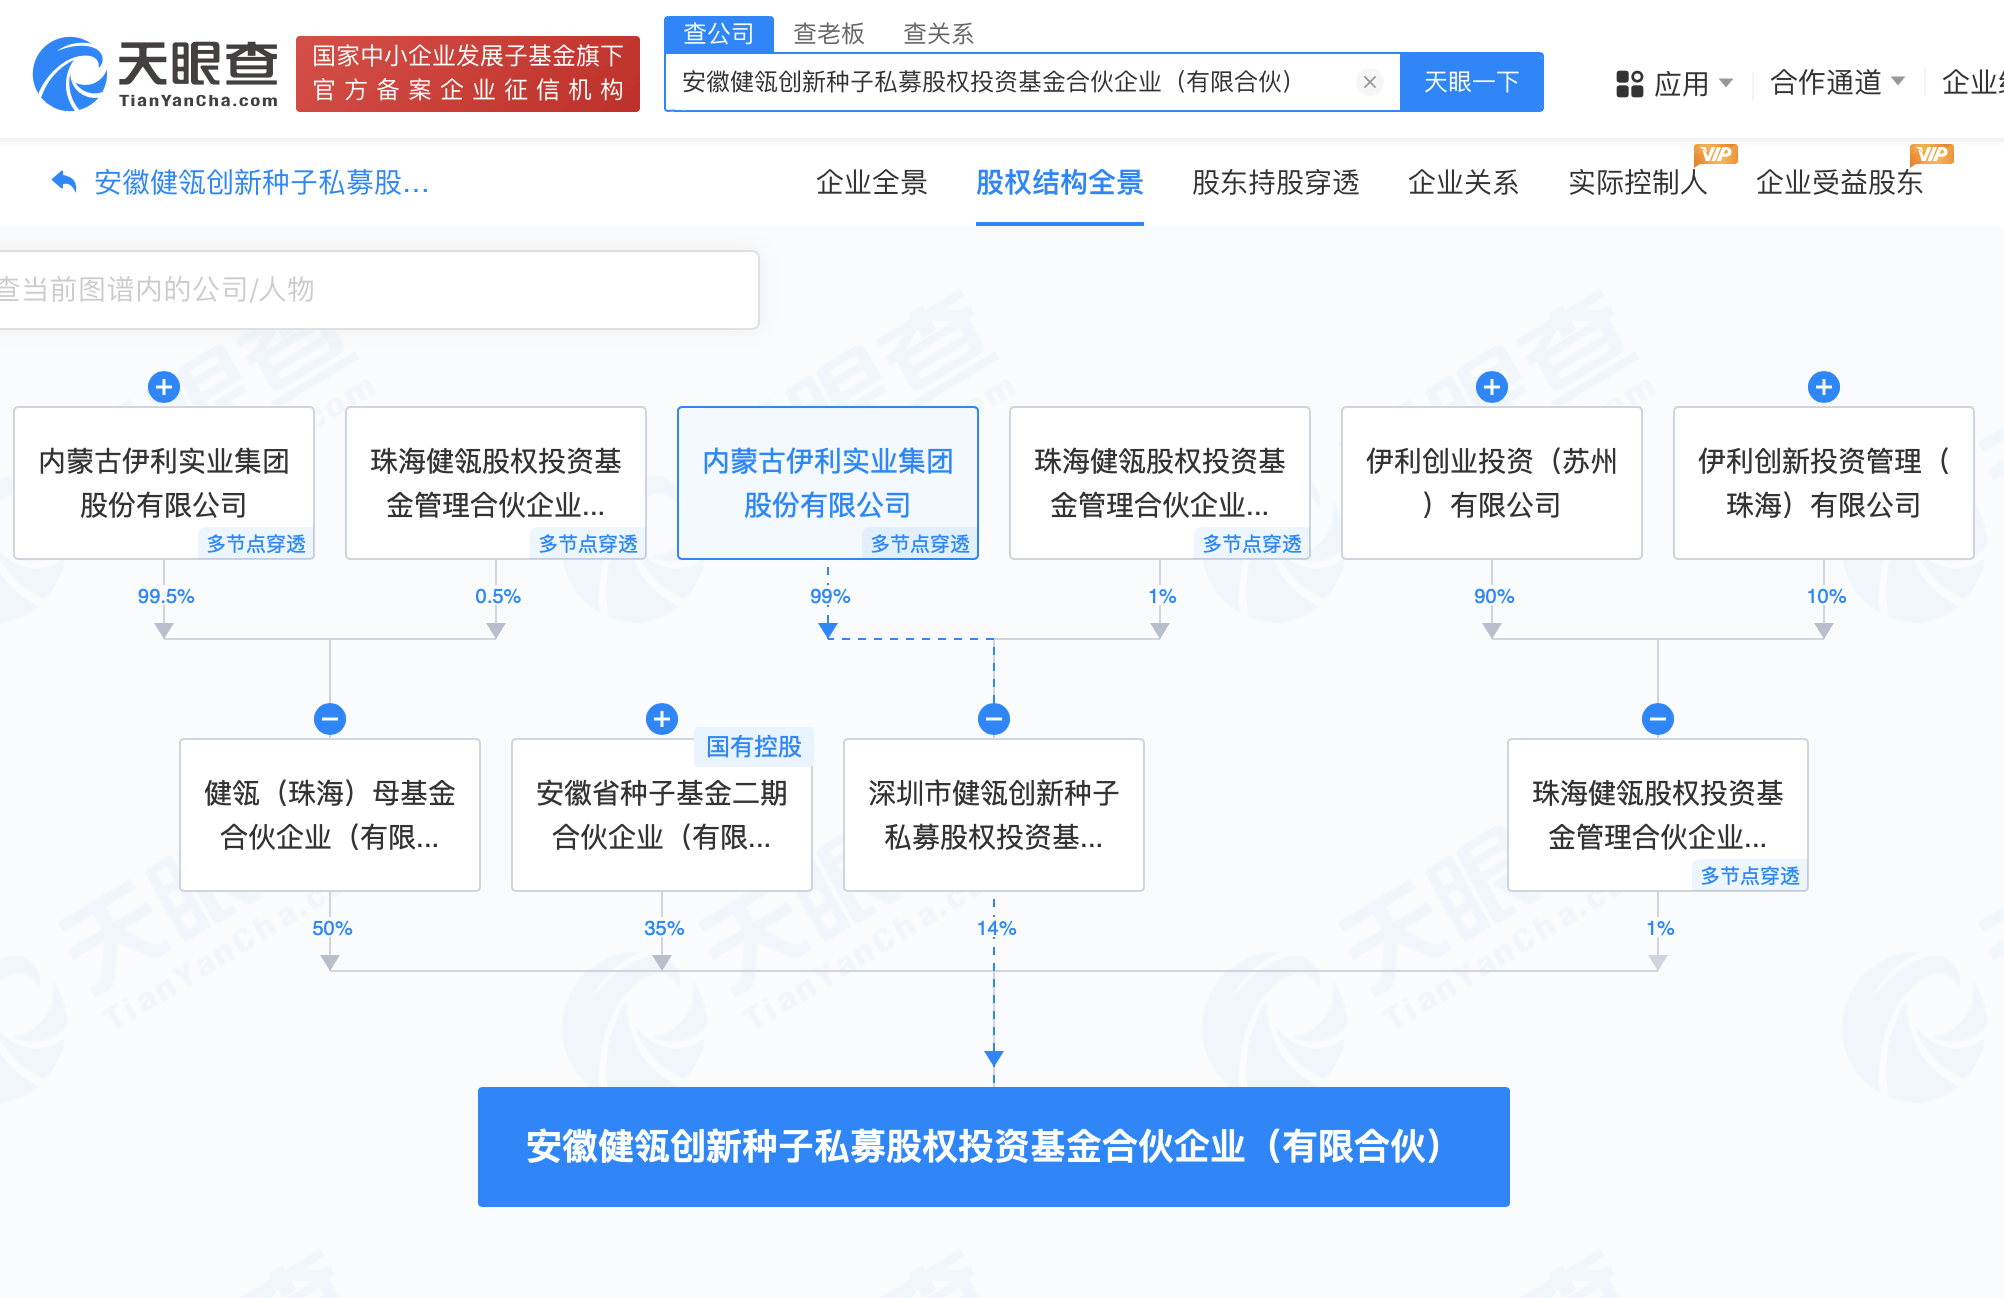Screen dimensions: 2004x1298
Task: Switch to the 查老板 search tab
Action: (829, 34)
